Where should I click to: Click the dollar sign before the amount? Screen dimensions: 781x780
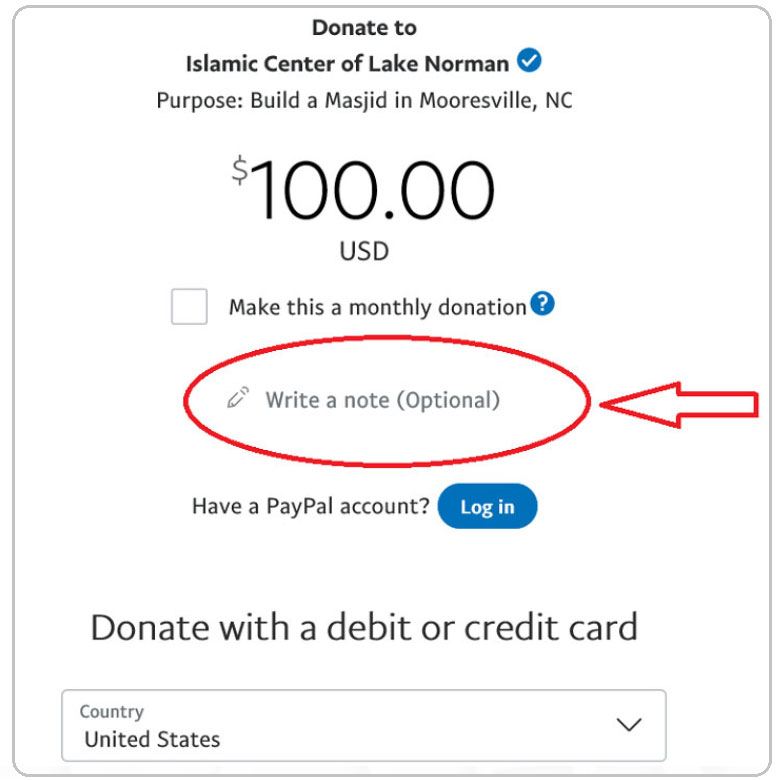pos(240,171)
